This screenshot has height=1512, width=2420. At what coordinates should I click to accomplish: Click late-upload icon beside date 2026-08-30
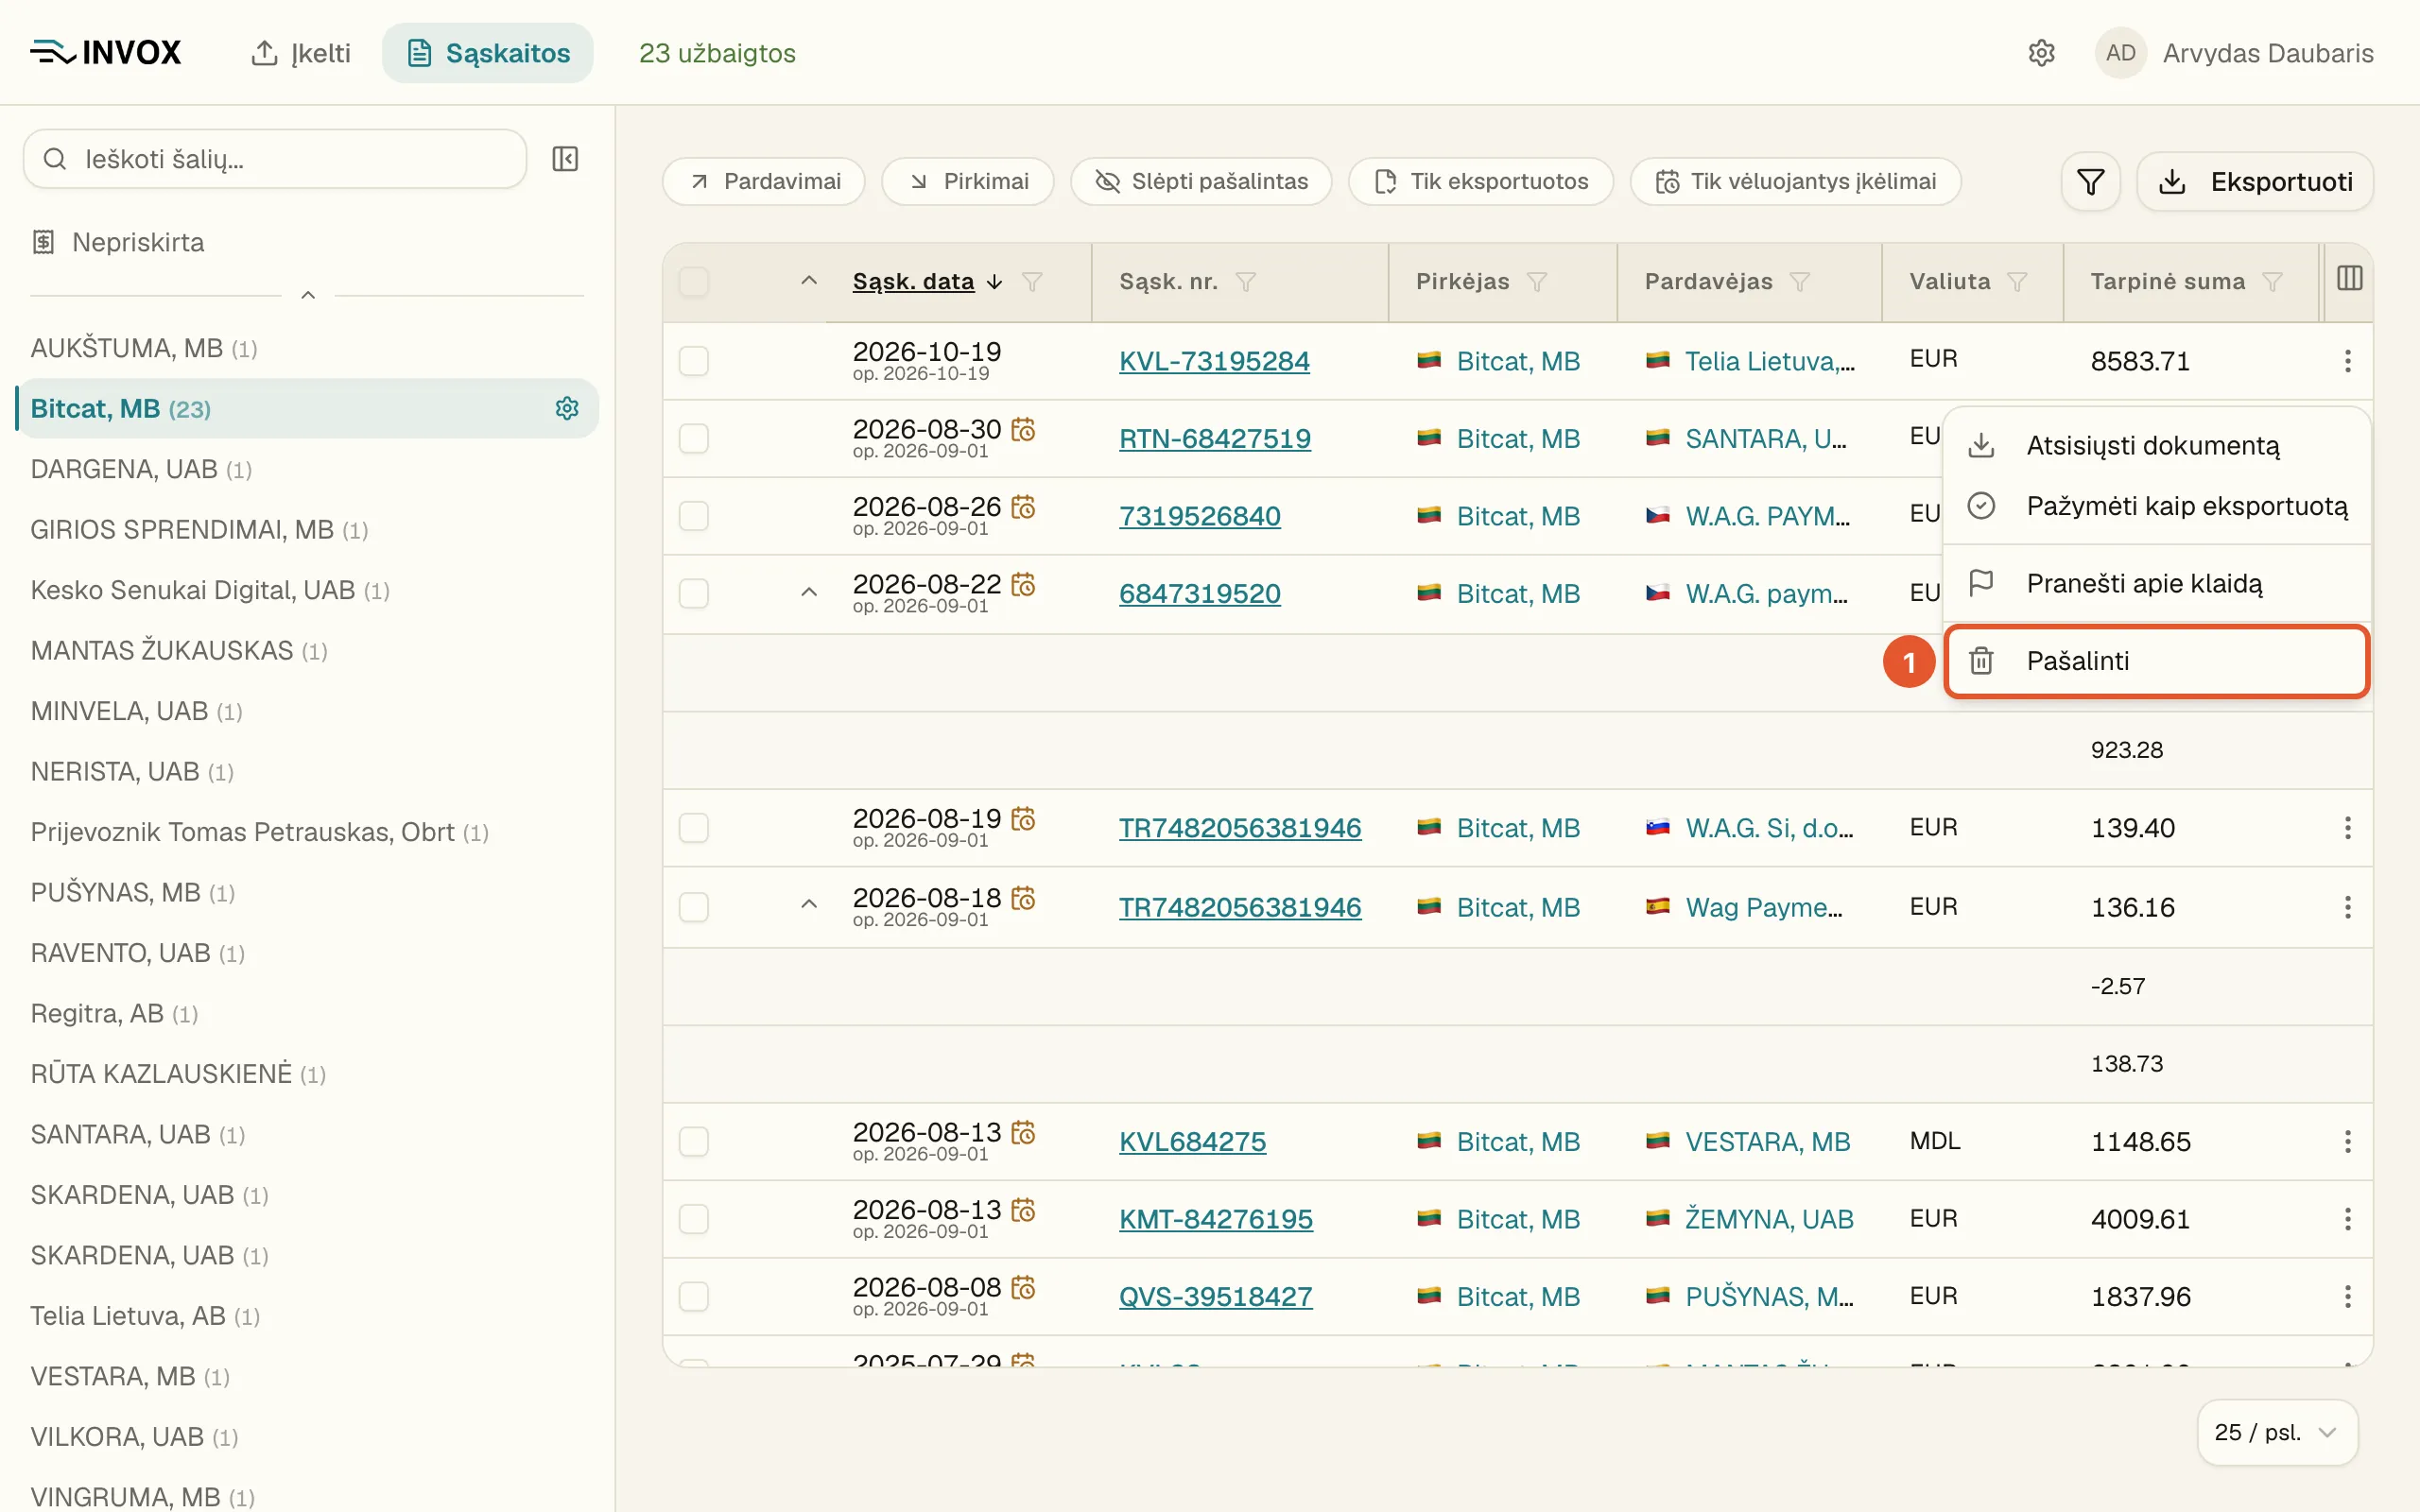pos(1023,430)
